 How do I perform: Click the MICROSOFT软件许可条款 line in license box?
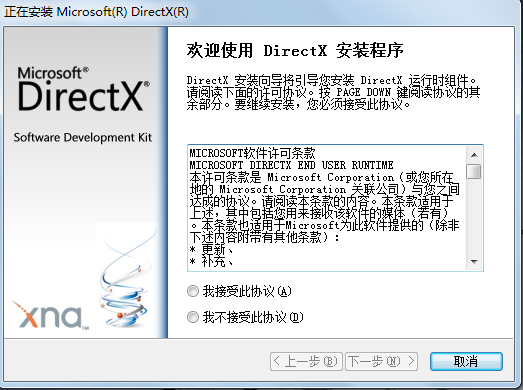tap(252, 153)
